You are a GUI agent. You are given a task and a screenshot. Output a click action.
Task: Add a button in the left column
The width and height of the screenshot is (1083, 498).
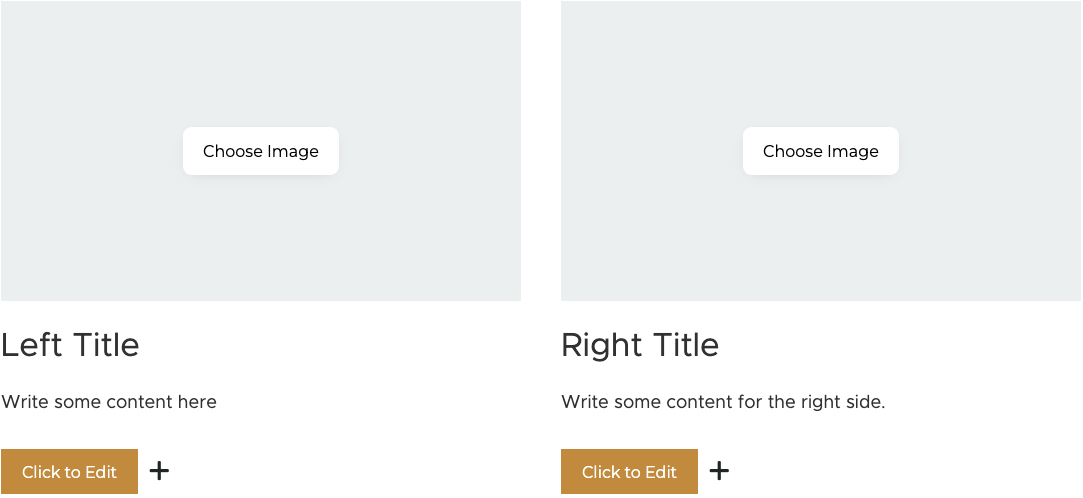pos(160,471)
